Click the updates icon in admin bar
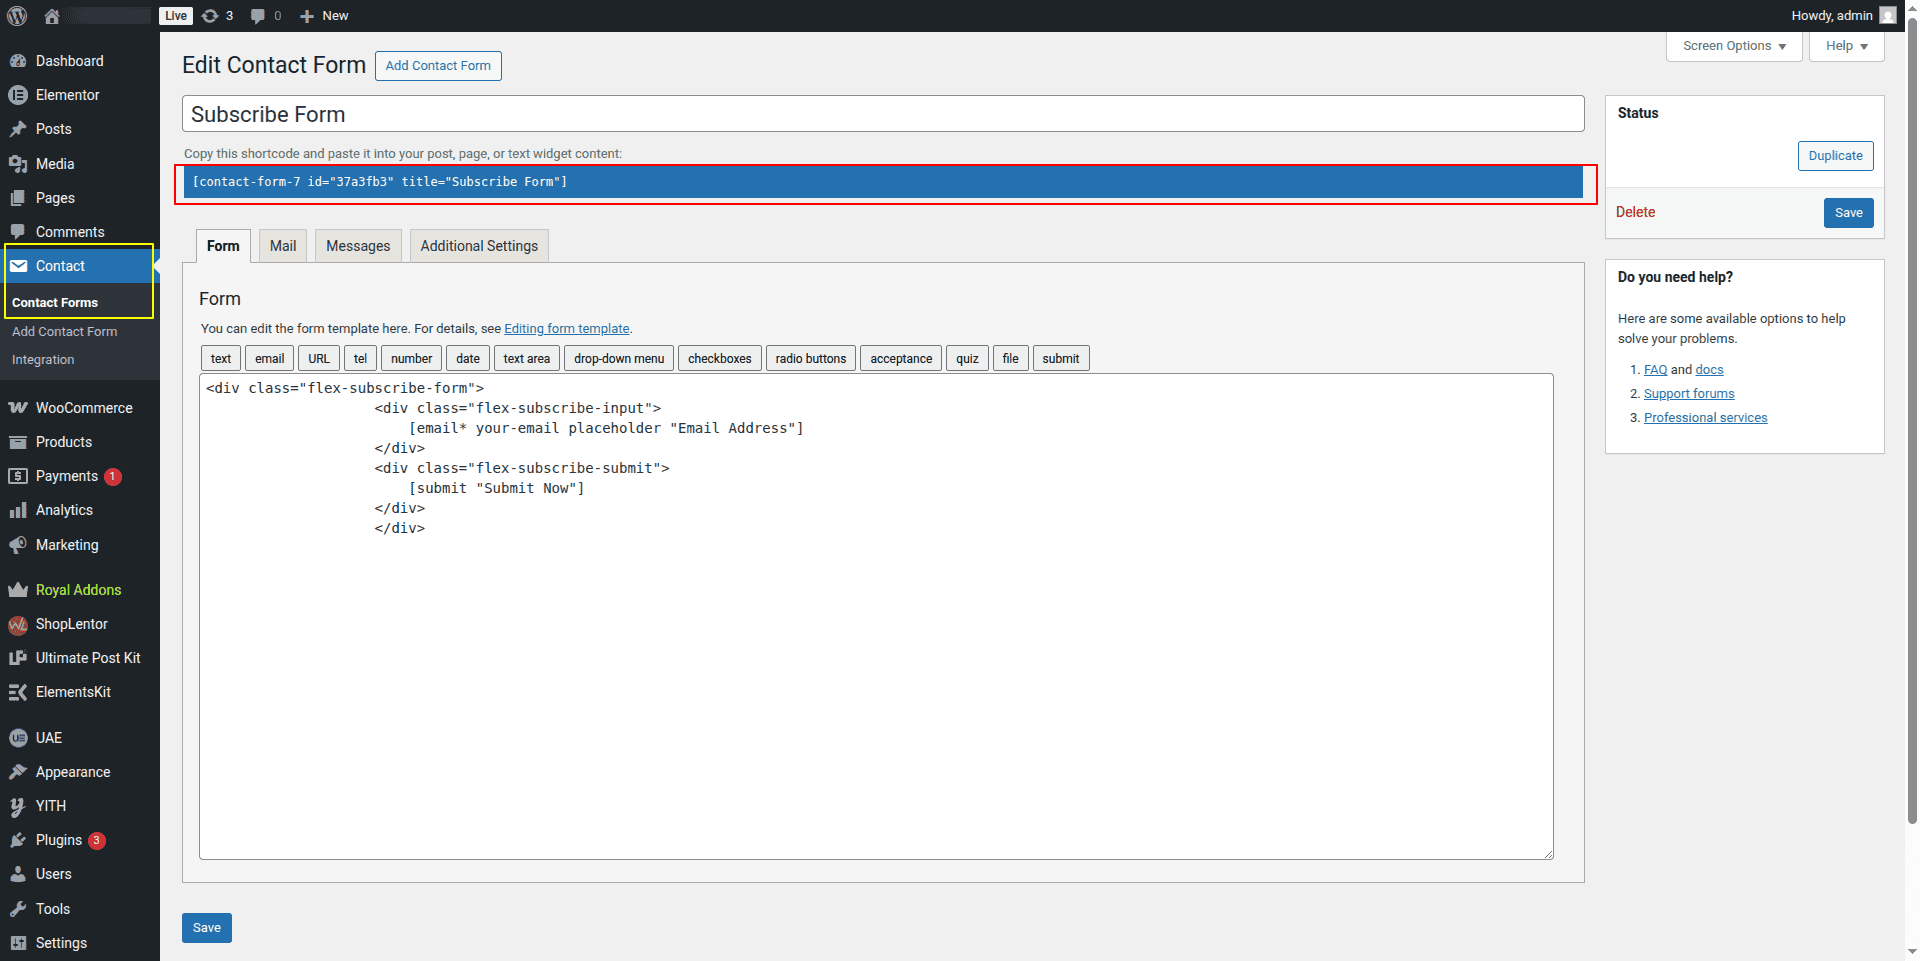This screenshot has width=1920, height=961. point(216,16)
